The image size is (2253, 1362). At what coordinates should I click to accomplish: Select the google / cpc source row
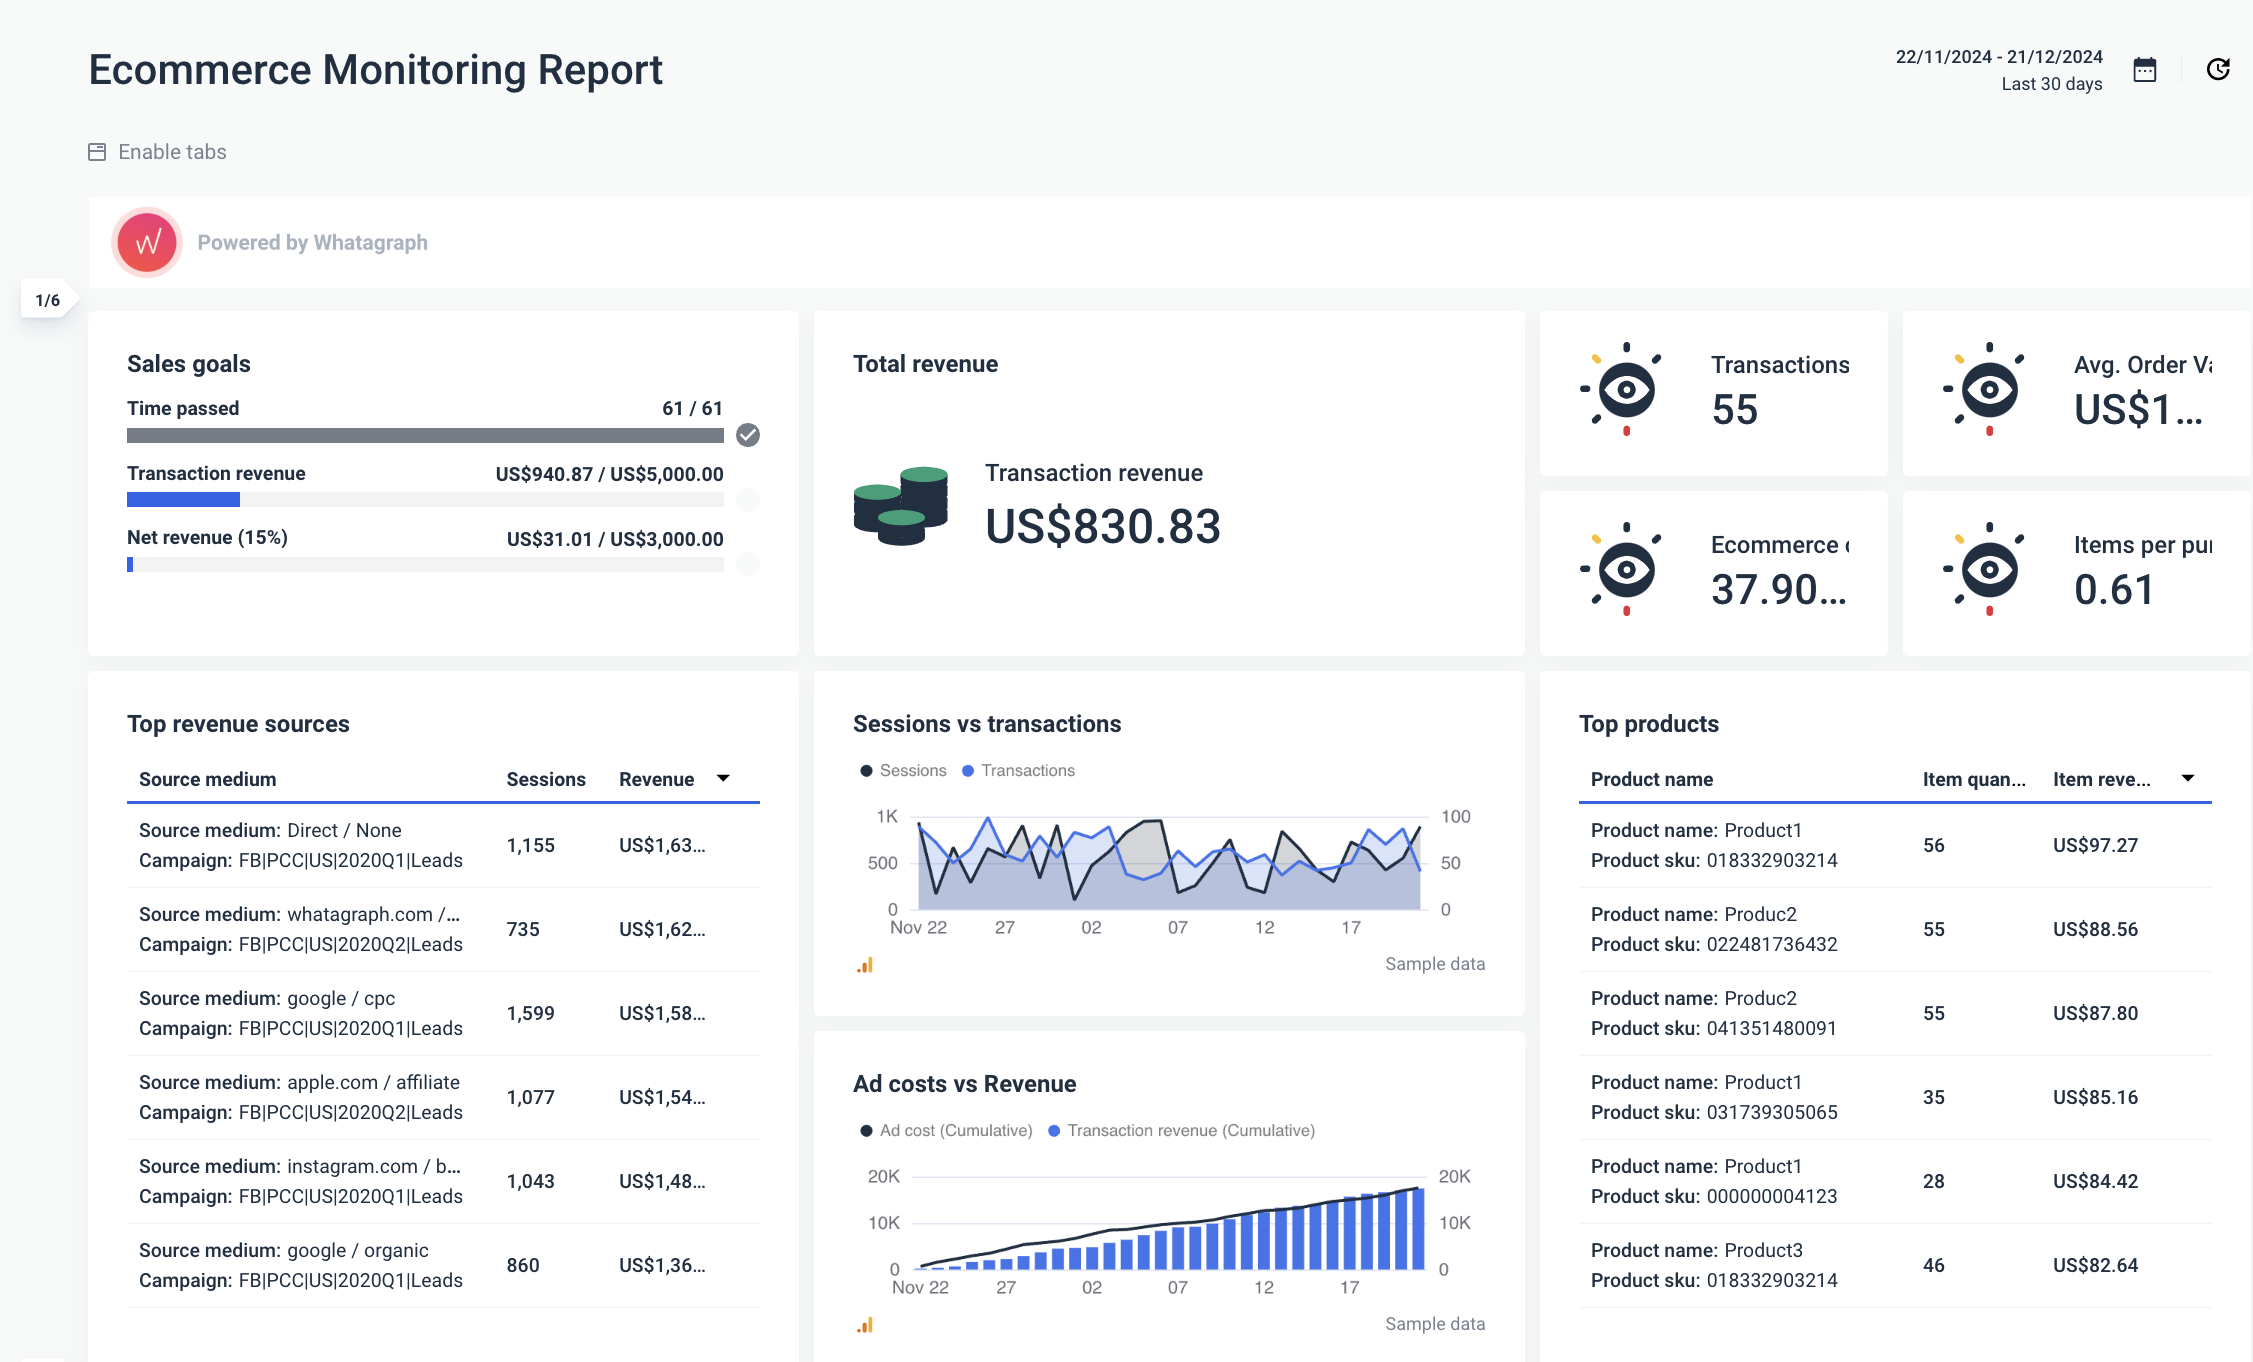[x=443, y=1014]
